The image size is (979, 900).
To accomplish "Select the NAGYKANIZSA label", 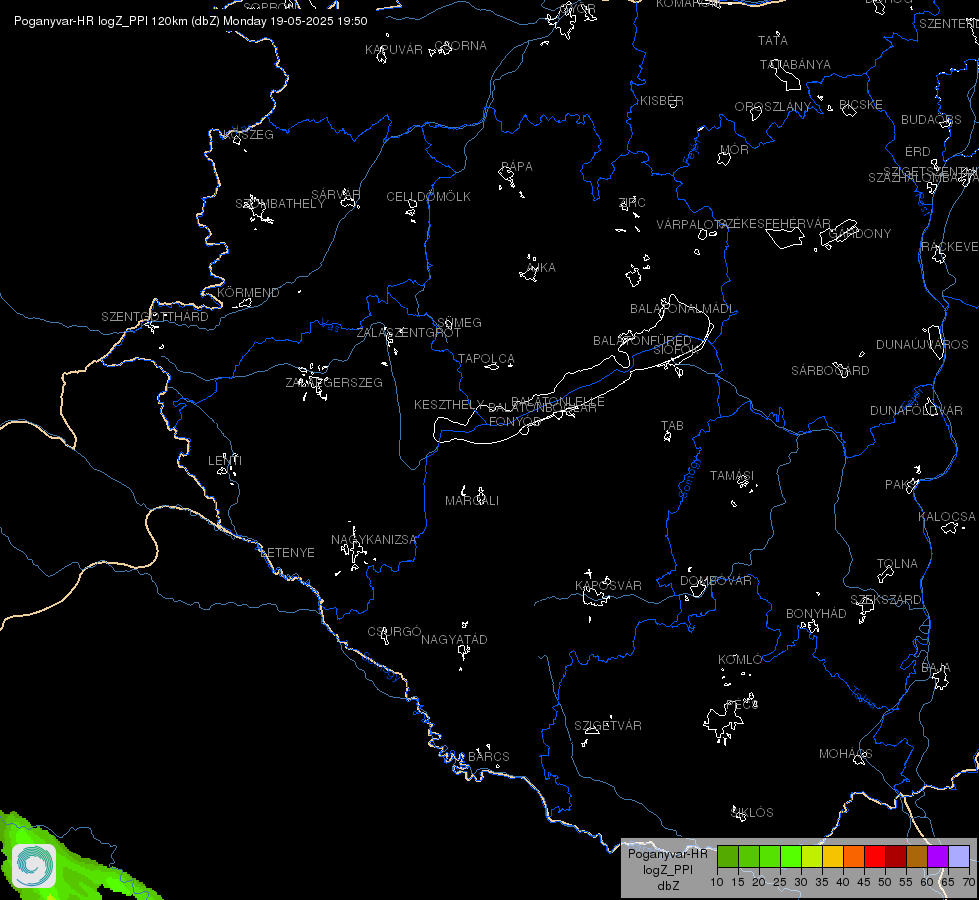I will (x=374, y=540).
